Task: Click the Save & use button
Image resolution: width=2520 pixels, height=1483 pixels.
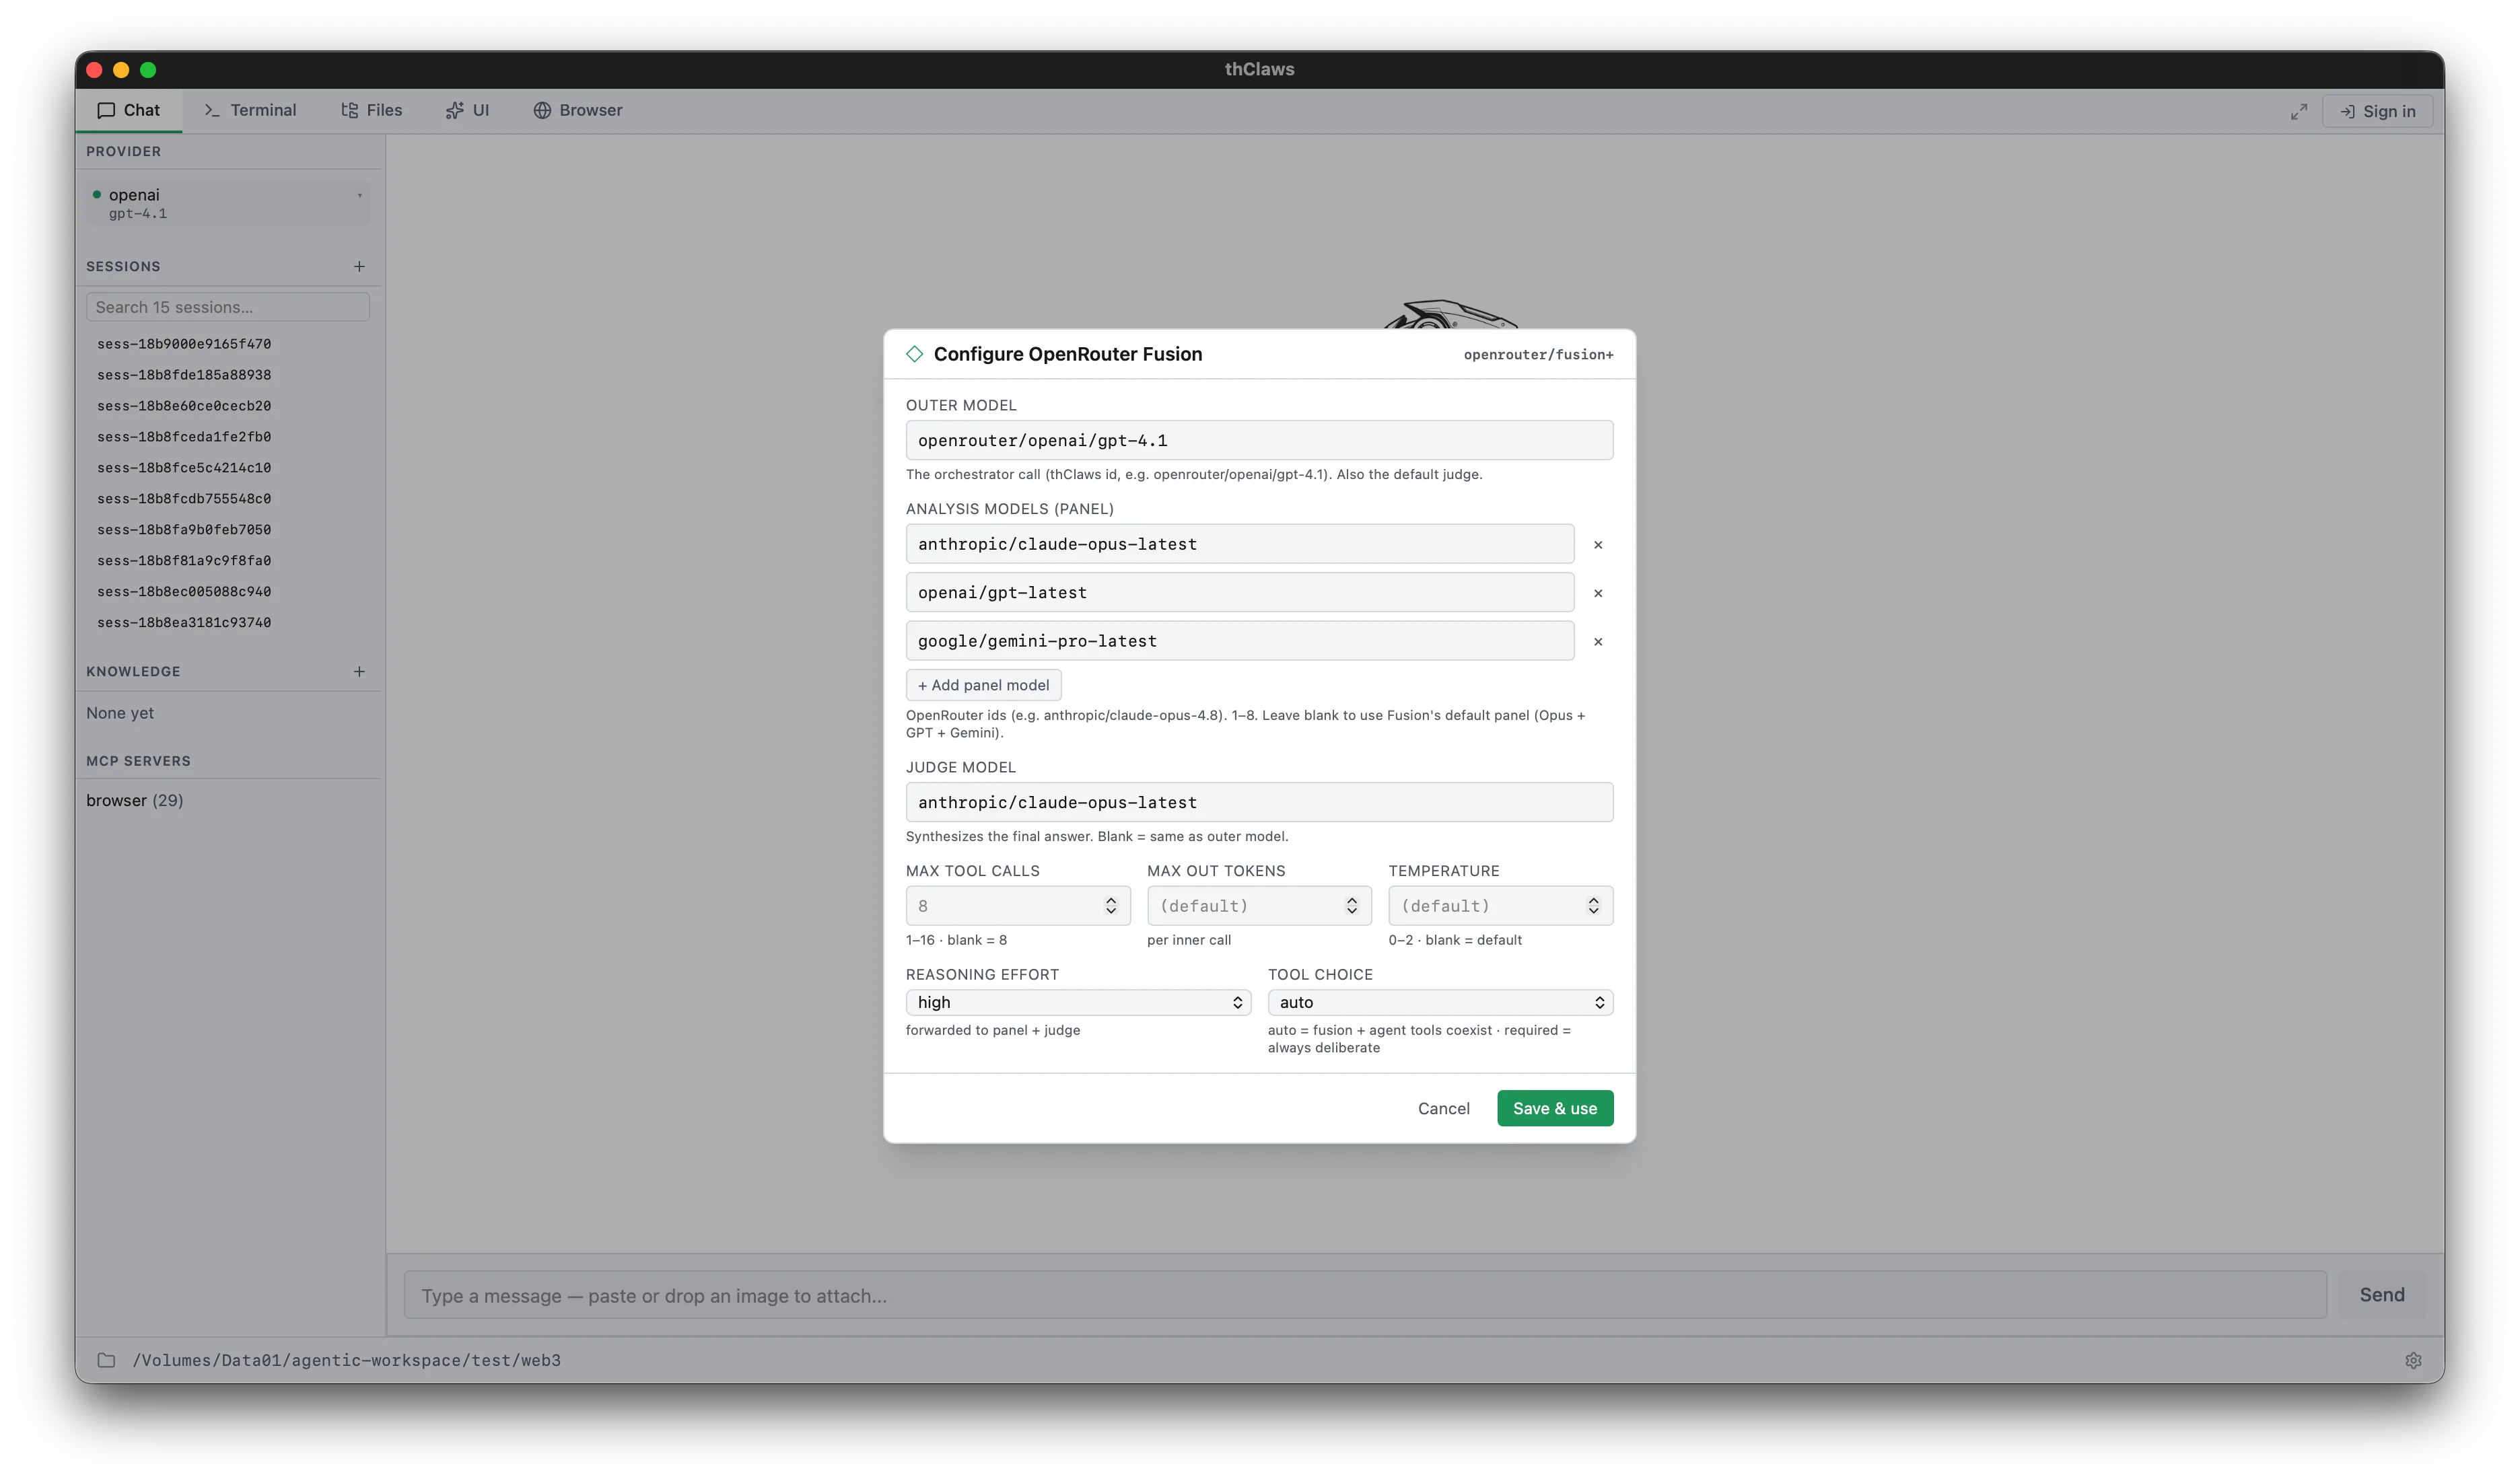Action: point(1555,1108)
